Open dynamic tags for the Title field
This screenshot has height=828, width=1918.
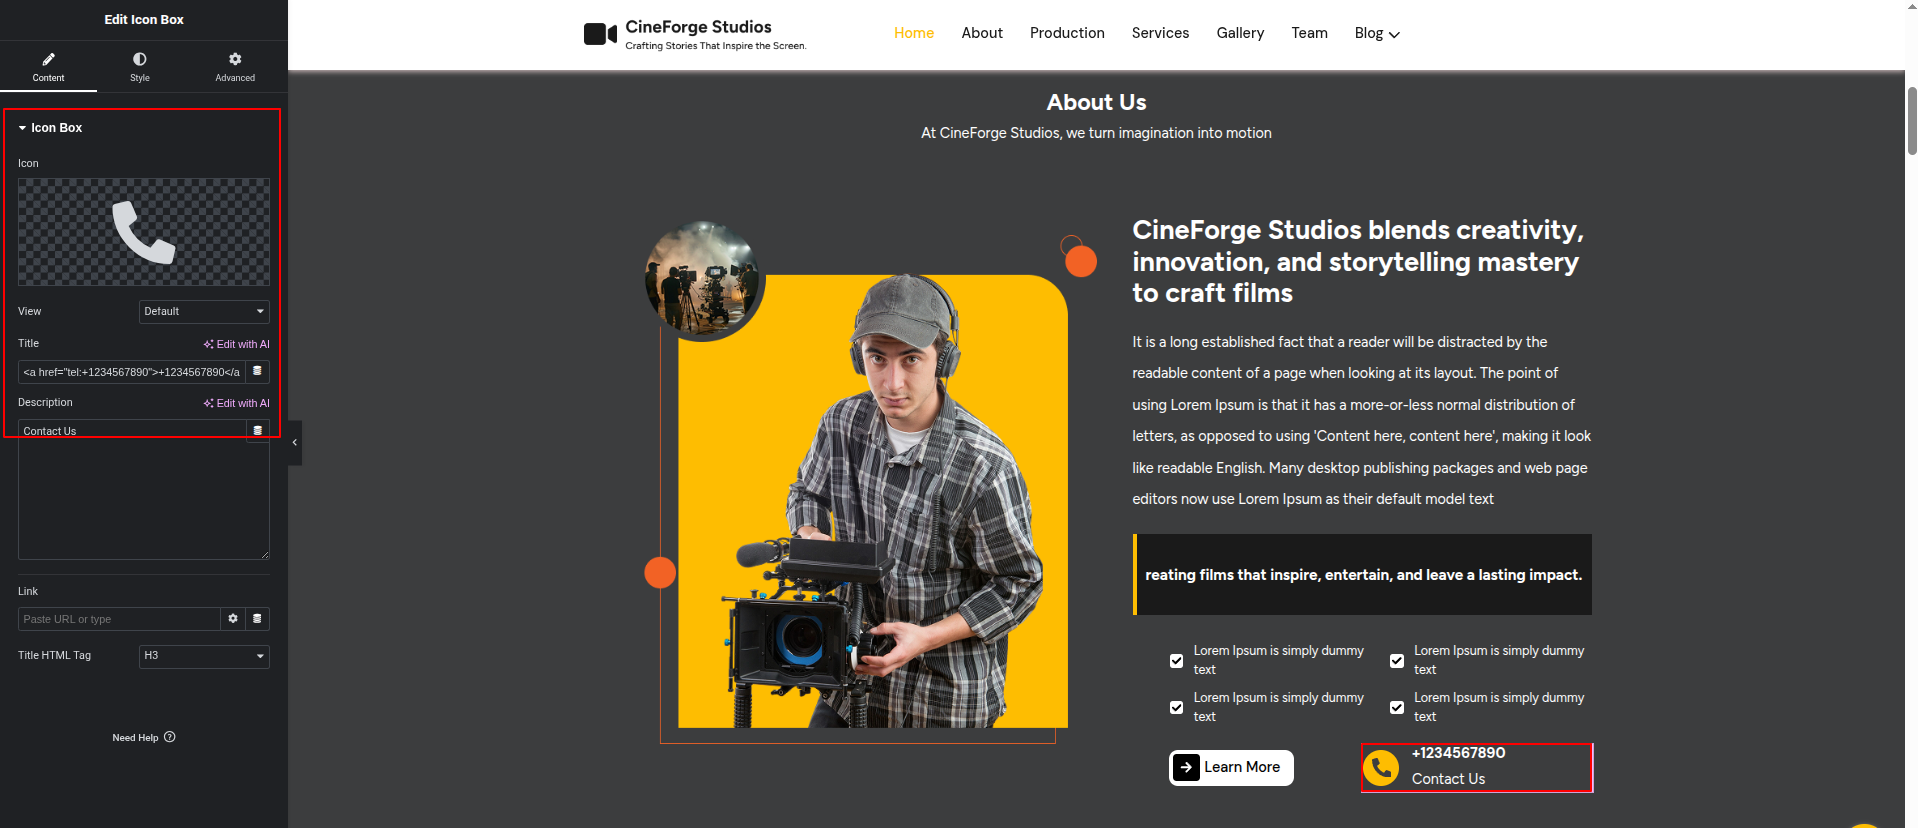[257, 371]
